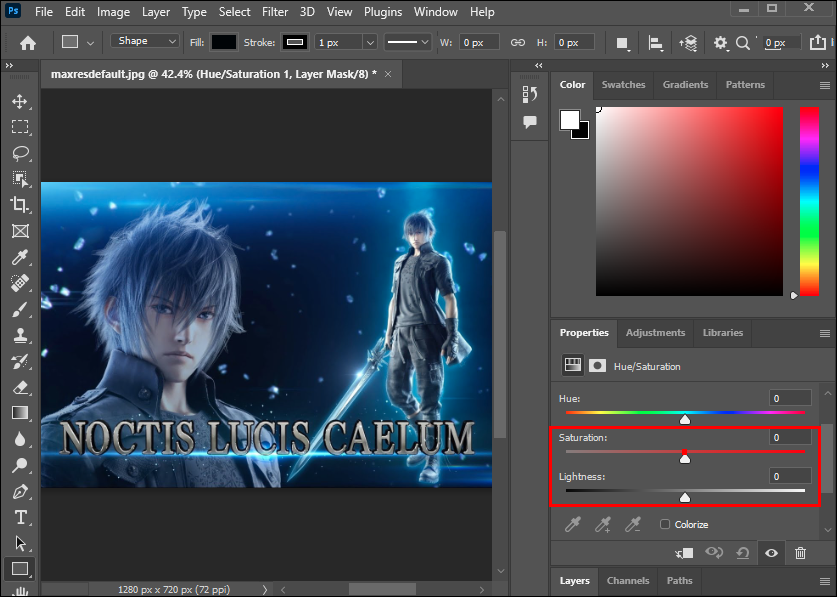Click the Saturation slider handle
The image size is (837, 597).
[685, 457]
